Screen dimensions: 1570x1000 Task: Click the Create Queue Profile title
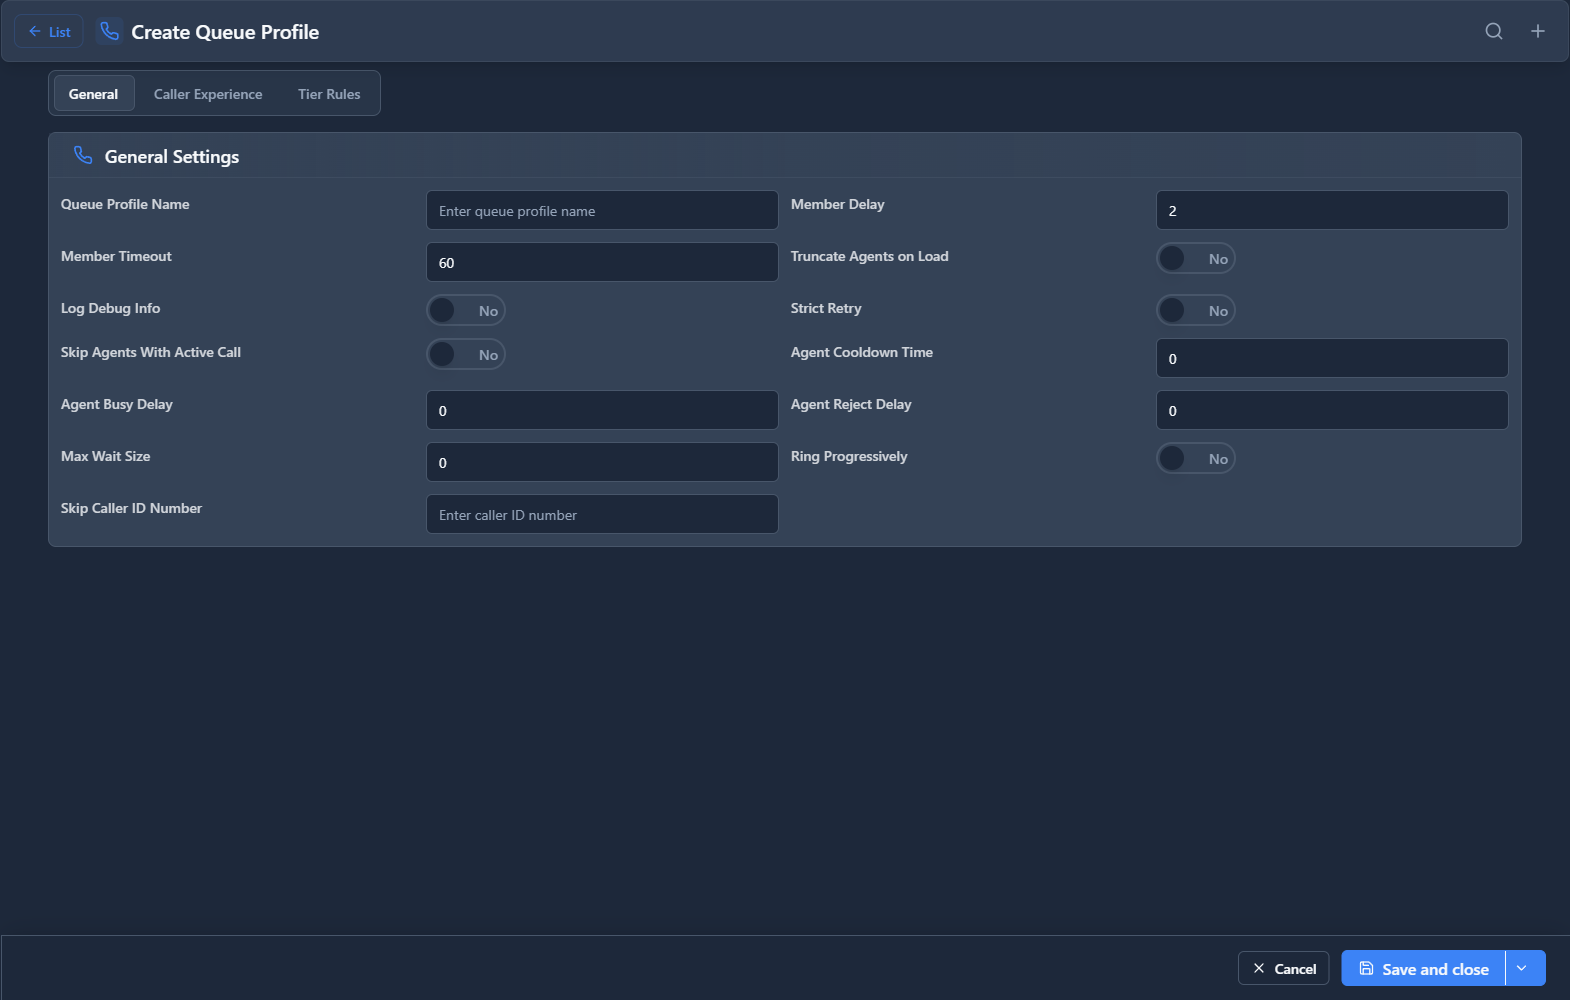[225, 32]
